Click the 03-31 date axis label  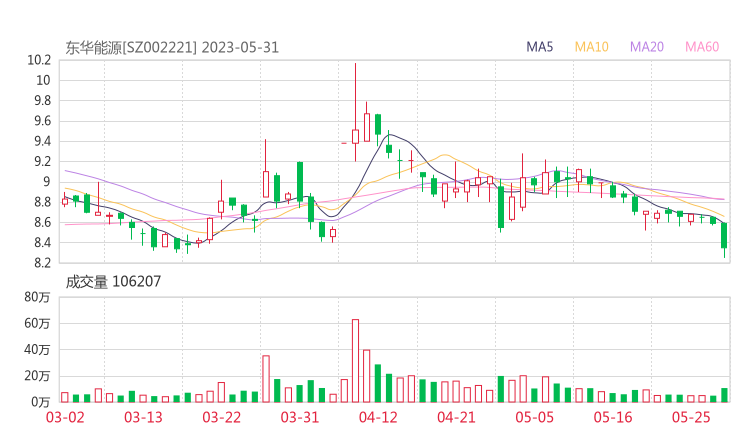click(300, 417)
